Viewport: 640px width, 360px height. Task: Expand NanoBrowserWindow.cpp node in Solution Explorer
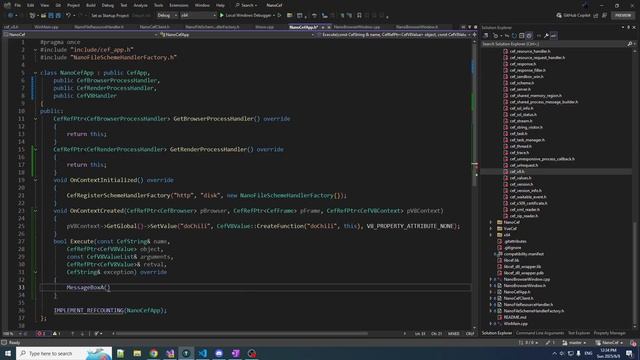(491, 280)
